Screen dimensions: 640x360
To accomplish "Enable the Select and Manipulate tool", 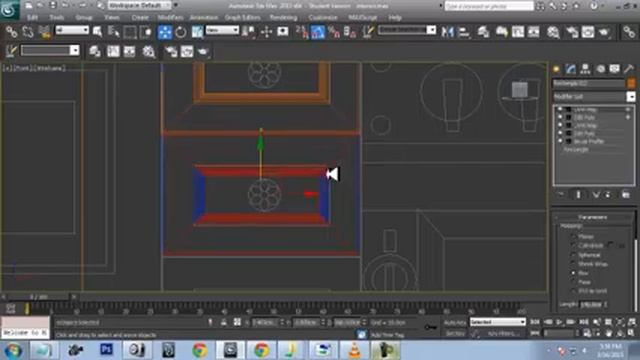I will (266, 31).
